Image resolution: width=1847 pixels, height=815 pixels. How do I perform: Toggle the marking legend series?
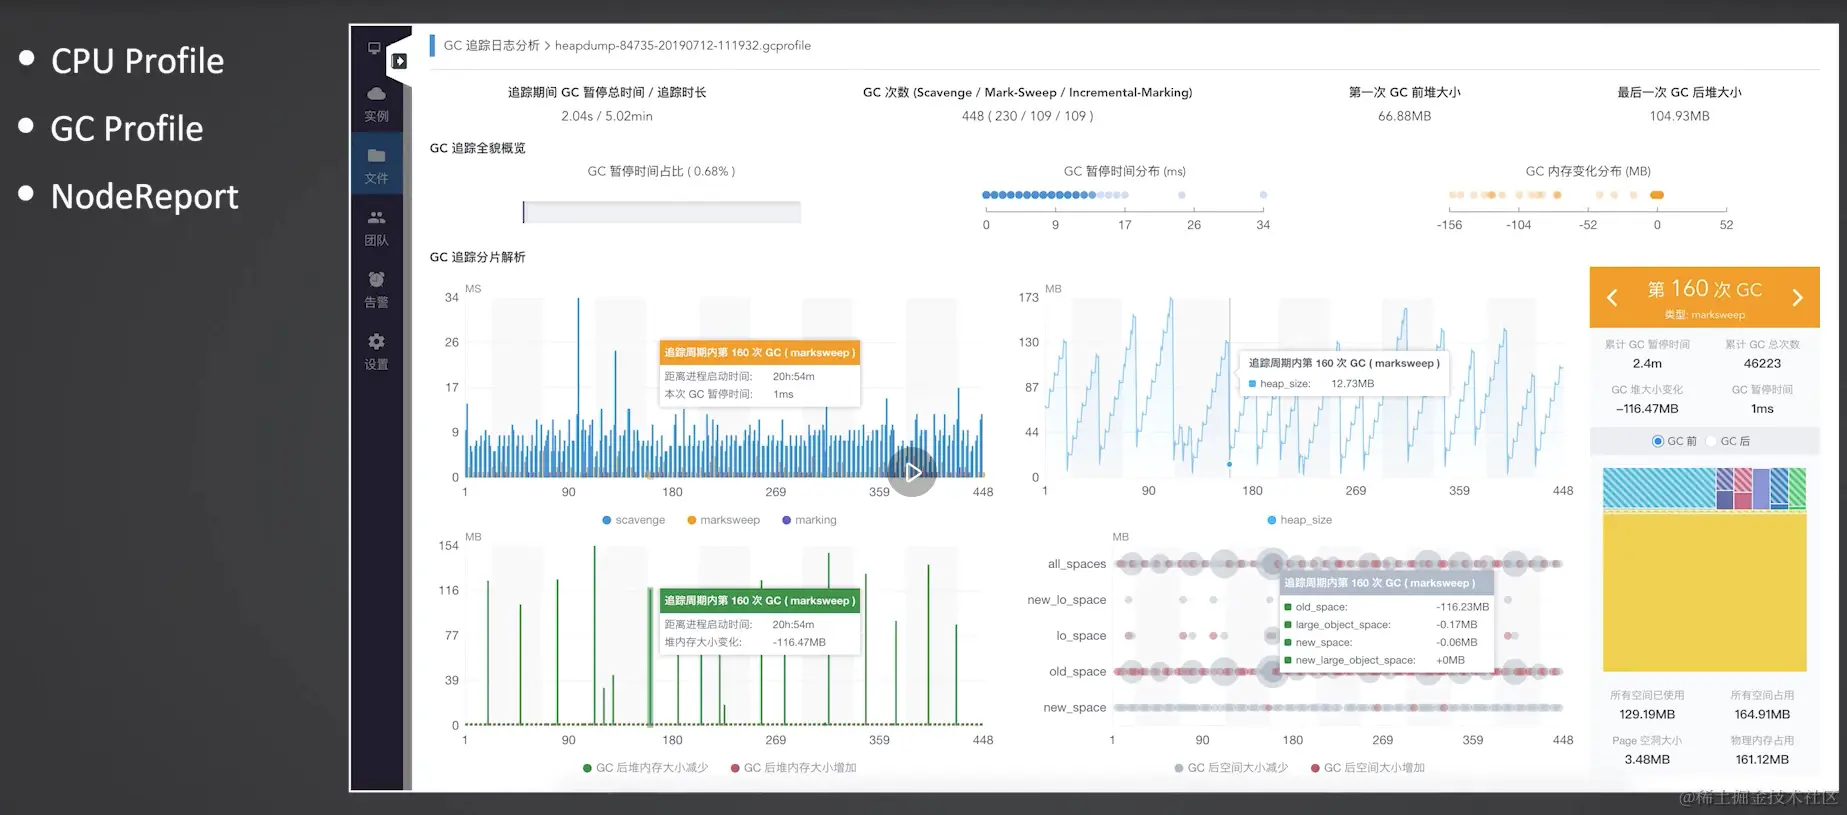coord(809,520)
